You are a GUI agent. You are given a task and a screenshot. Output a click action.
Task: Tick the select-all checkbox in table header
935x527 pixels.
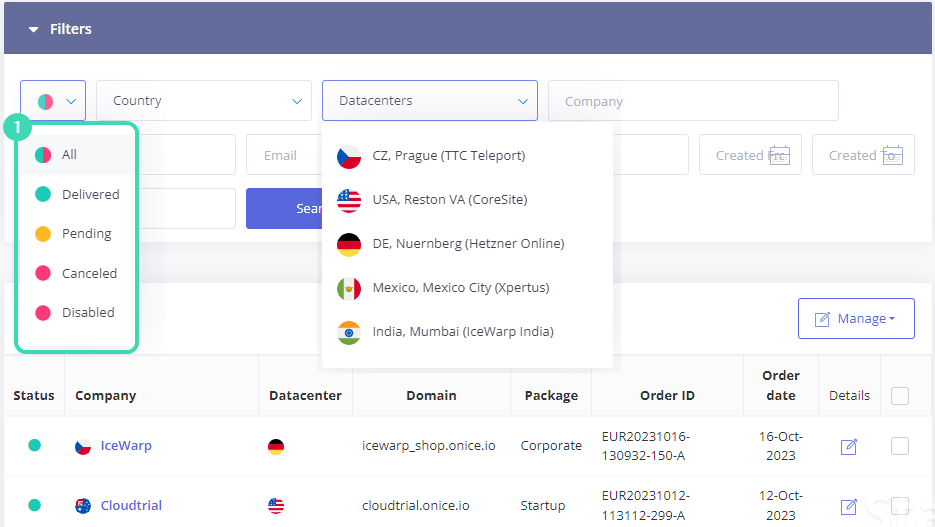(900, 396)
